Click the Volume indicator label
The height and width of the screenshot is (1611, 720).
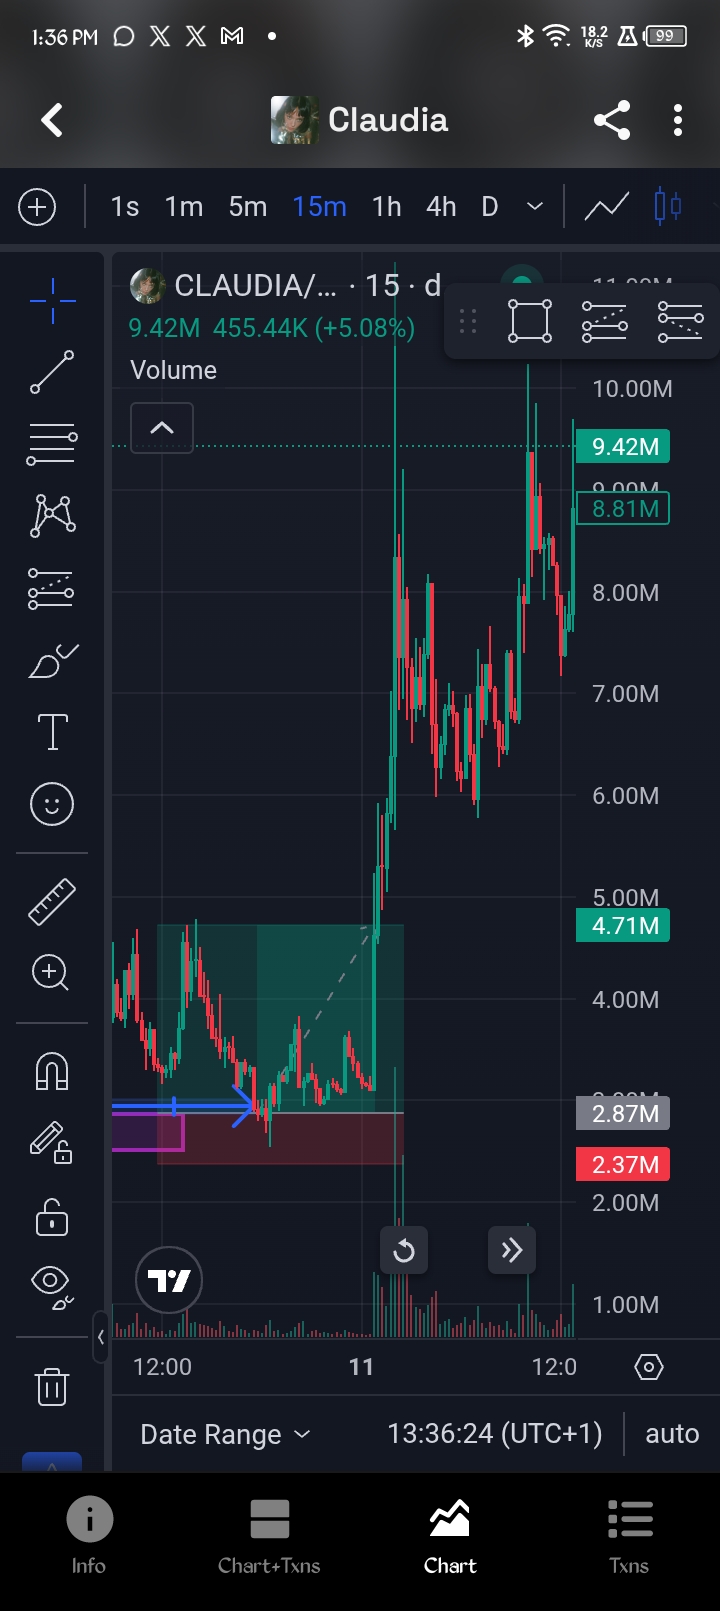pos(173,370)
